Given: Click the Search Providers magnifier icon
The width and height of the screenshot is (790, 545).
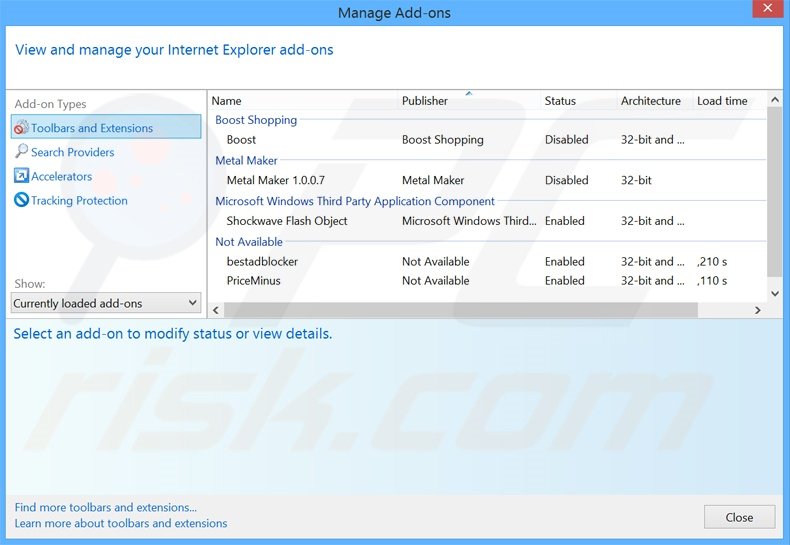Looking at the screenshot, I should pyautogui.click(x=21, y=151).
